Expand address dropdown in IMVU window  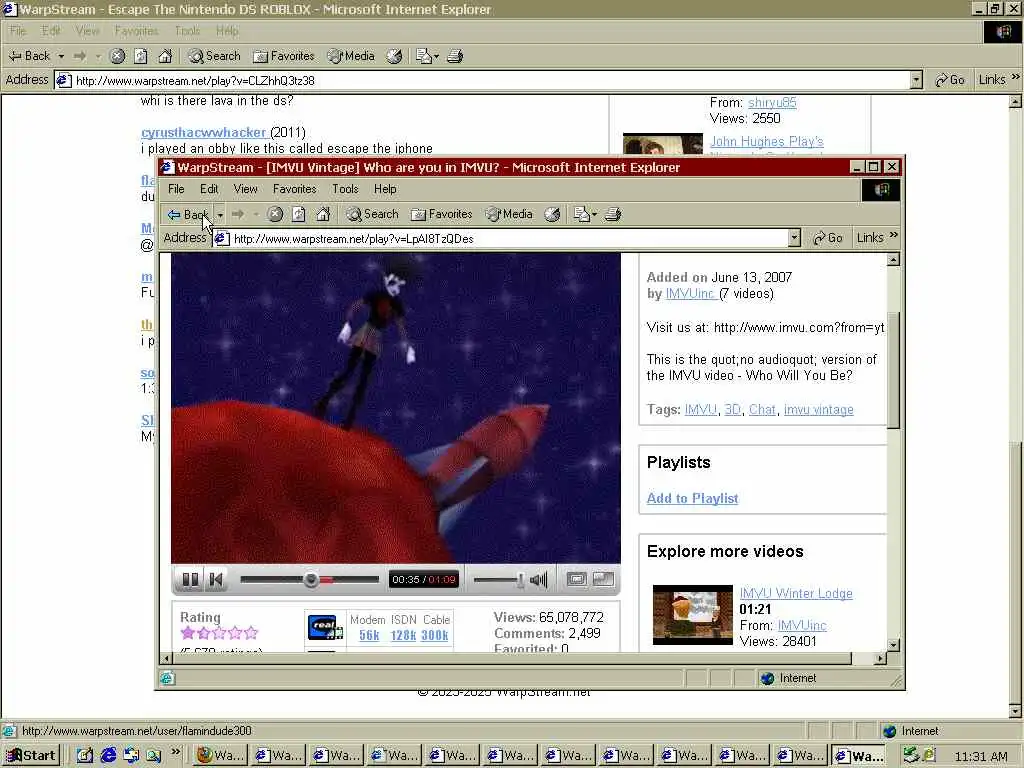(794, 238)
